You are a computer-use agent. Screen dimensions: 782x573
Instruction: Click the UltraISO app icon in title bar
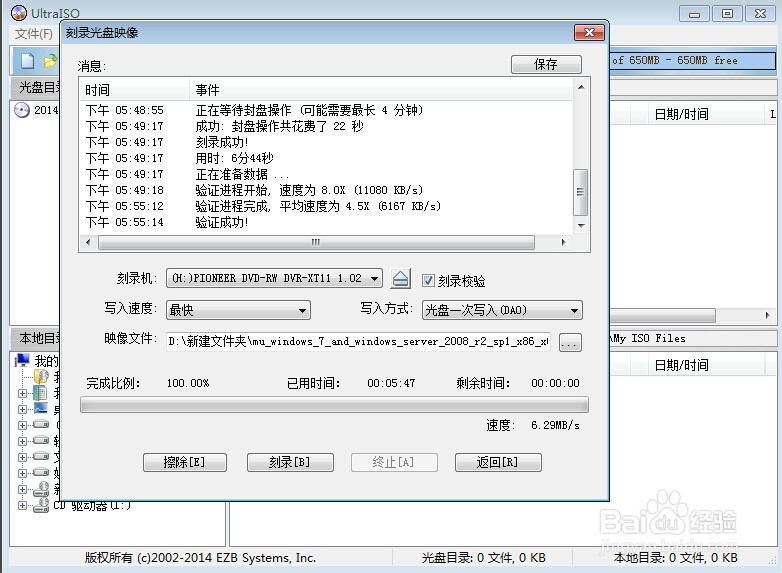click(19, 13)
